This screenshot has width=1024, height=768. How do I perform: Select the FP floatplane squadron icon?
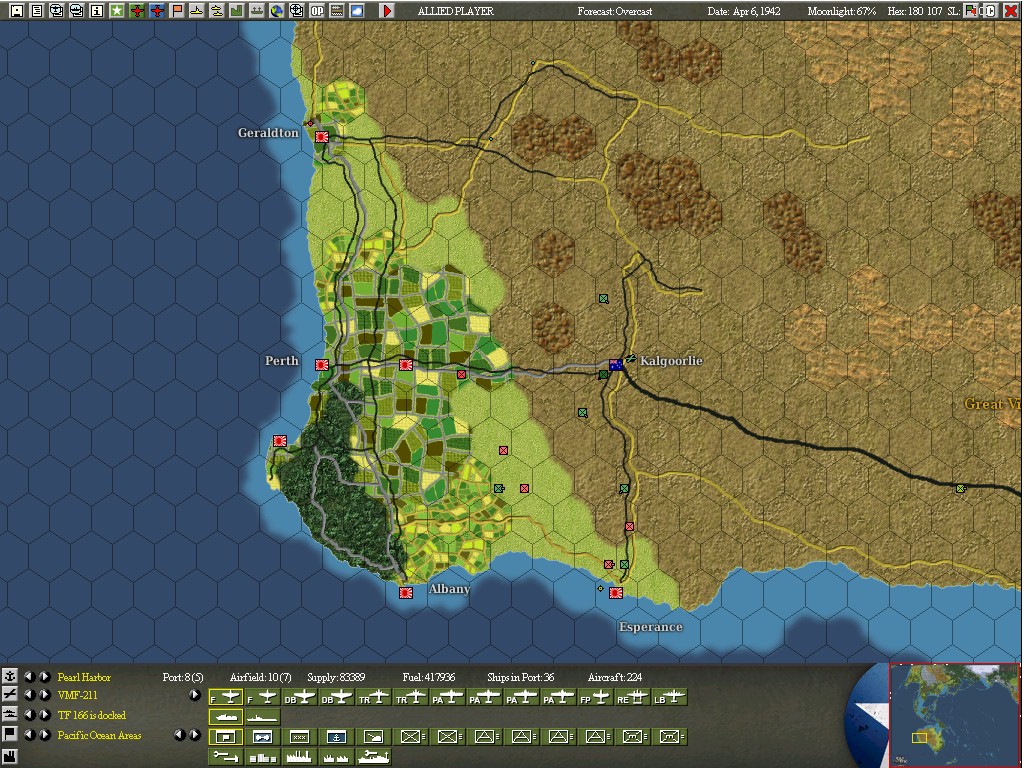[x=595, y=697]
